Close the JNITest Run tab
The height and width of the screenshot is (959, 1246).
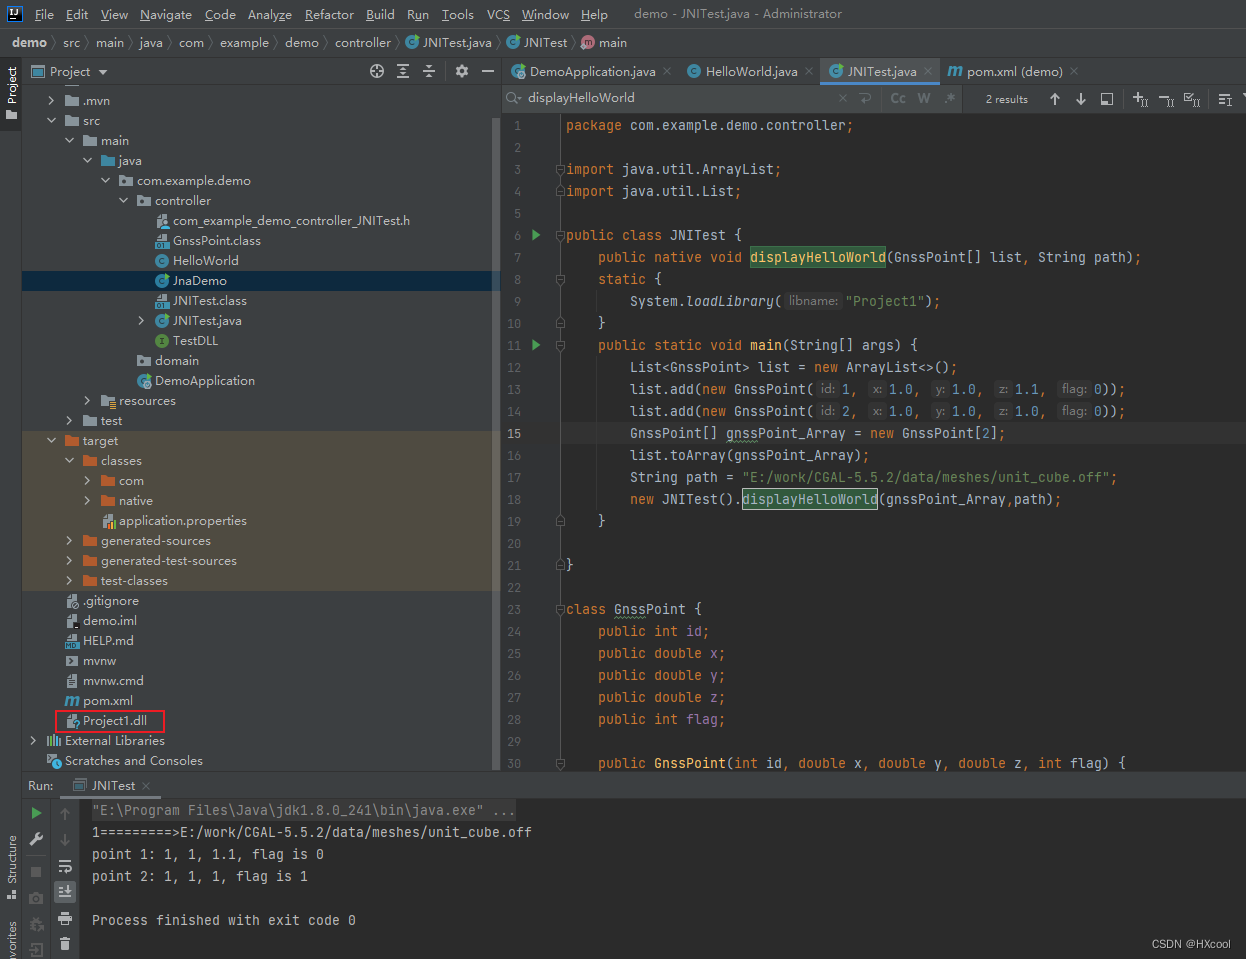click(x=145, y=786)
